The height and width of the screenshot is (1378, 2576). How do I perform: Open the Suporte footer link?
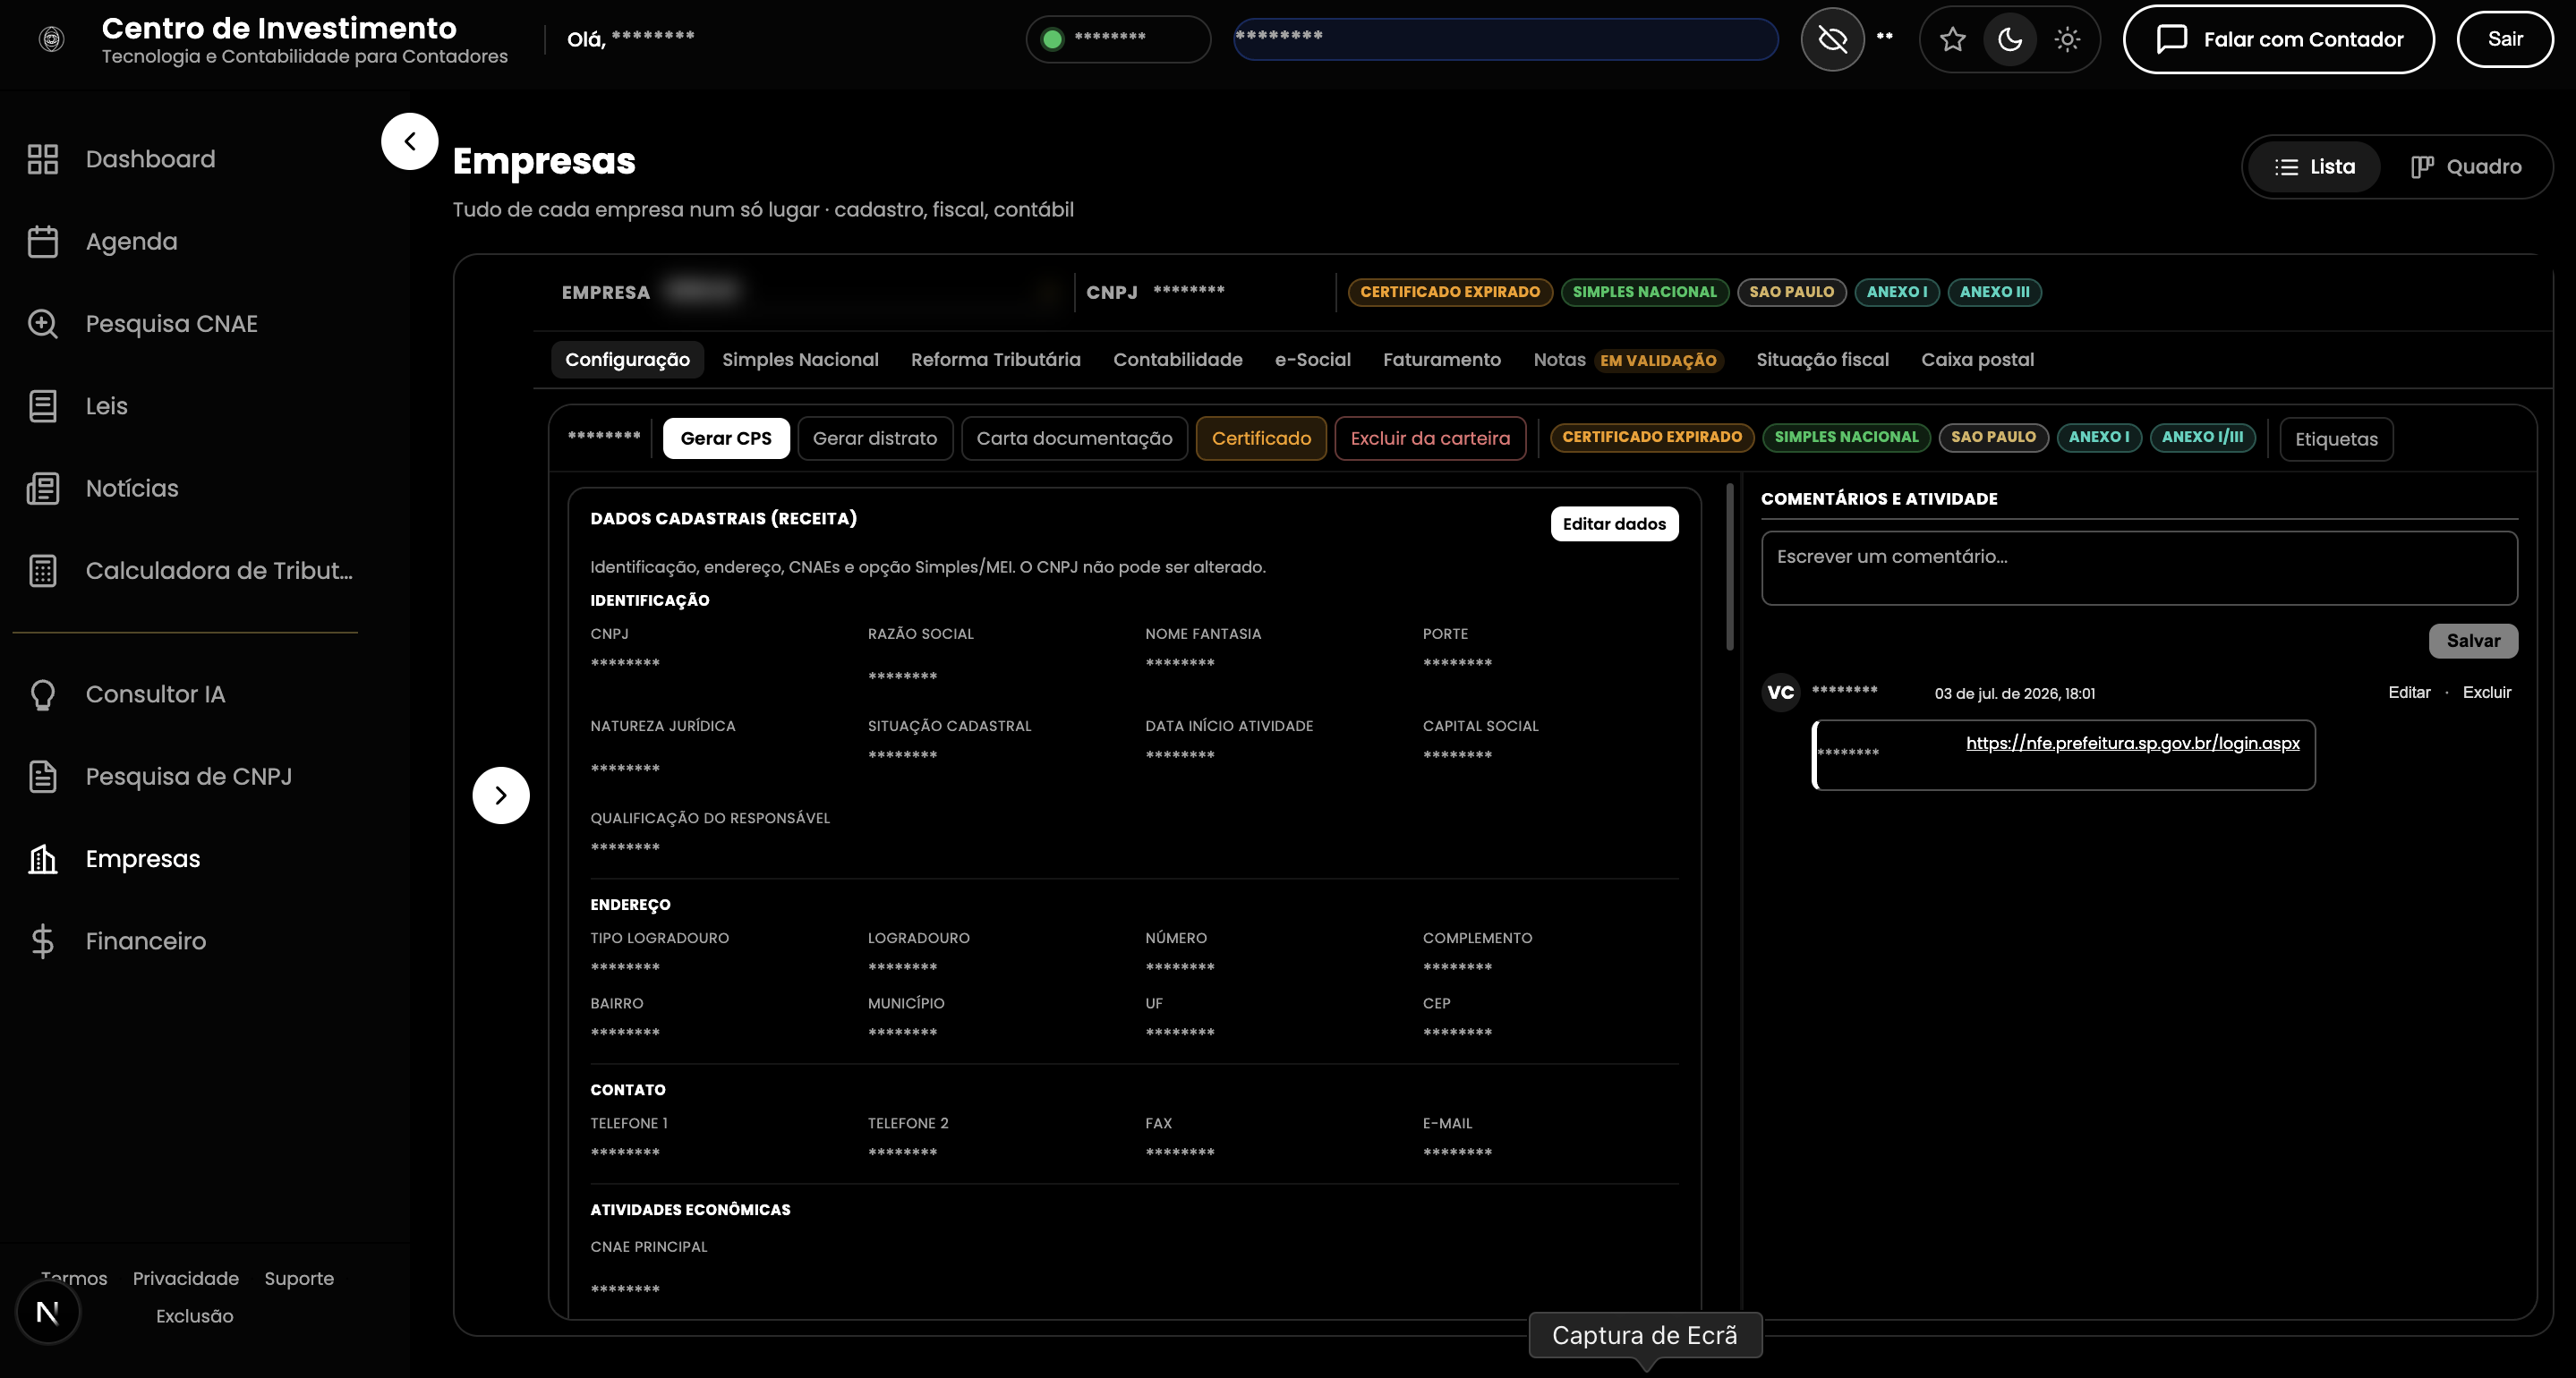coord(299,1278)
